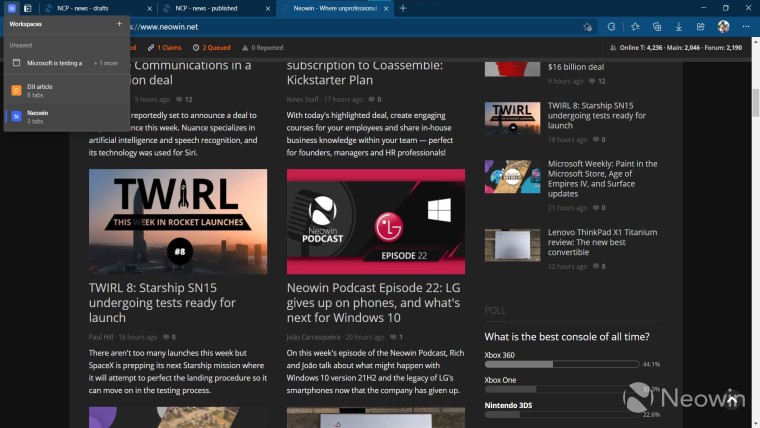Open 'TWIRL 8: Starship SN15' main headline
Image resolution: width=760 pixels, height=428 pixels.
point(162,302)
